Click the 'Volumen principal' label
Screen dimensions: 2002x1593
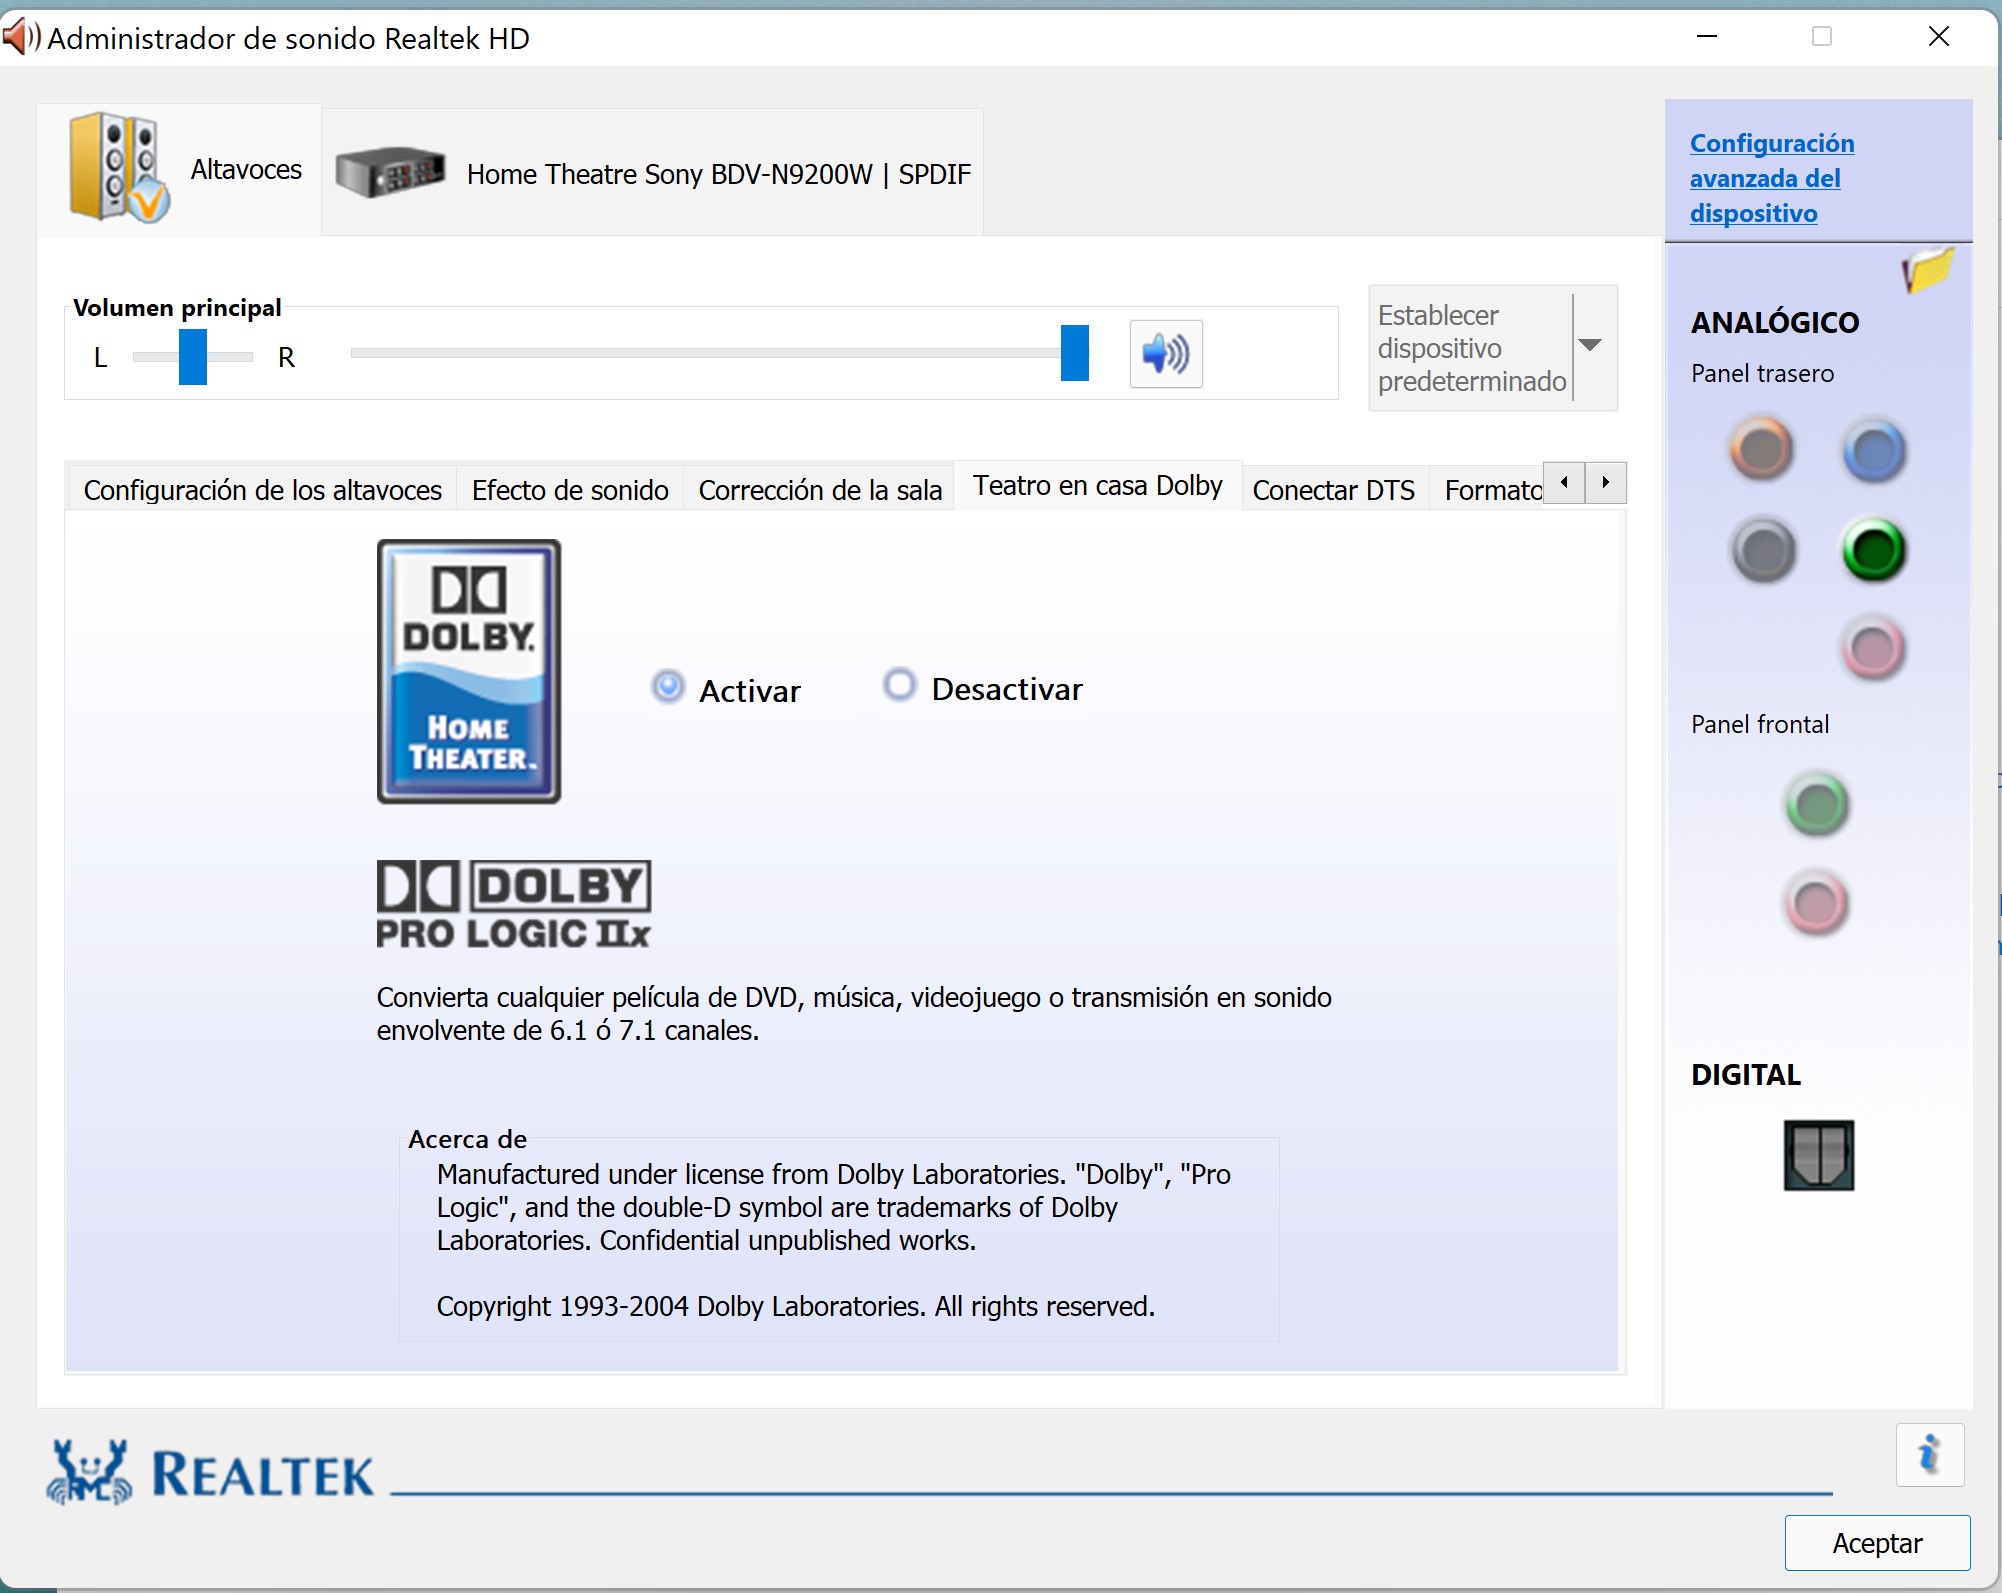click(177, 308)
